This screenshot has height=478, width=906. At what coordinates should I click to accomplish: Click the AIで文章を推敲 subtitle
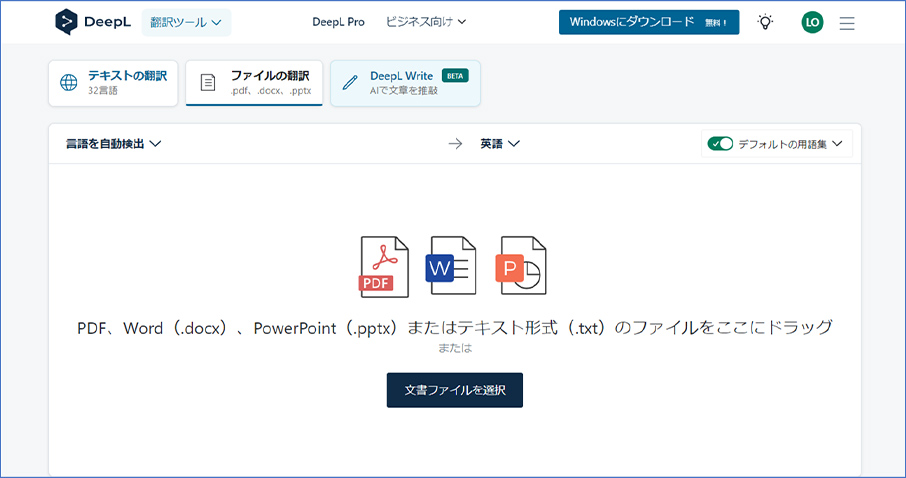coord(404,91)
